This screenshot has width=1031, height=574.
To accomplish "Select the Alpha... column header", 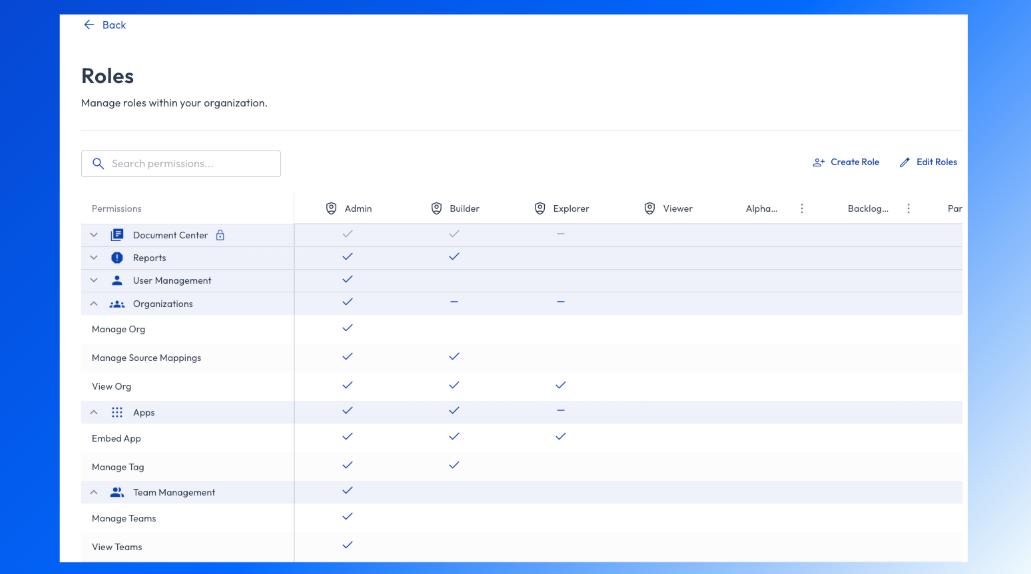I will (x=761, y=208).
